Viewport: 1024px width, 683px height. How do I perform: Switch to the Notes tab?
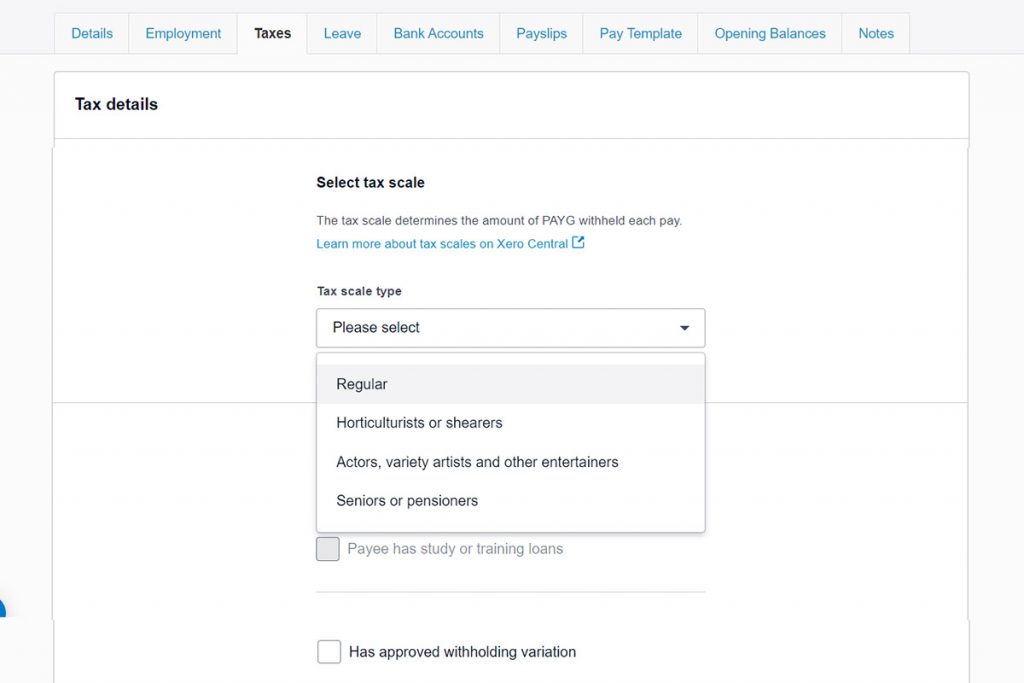coord(875,33)
